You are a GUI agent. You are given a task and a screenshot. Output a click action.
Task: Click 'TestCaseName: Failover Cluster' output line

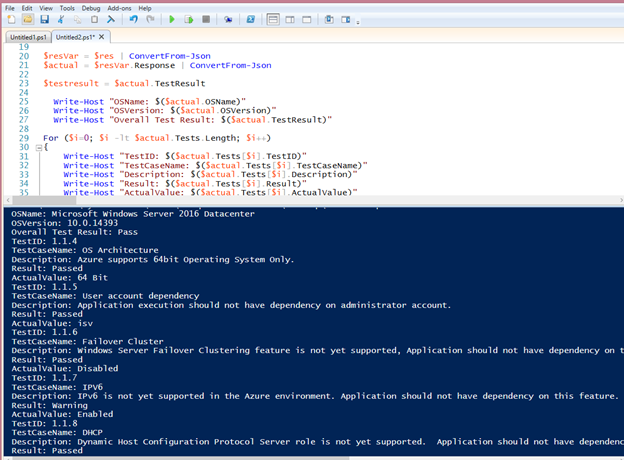(x=87, y=342)
